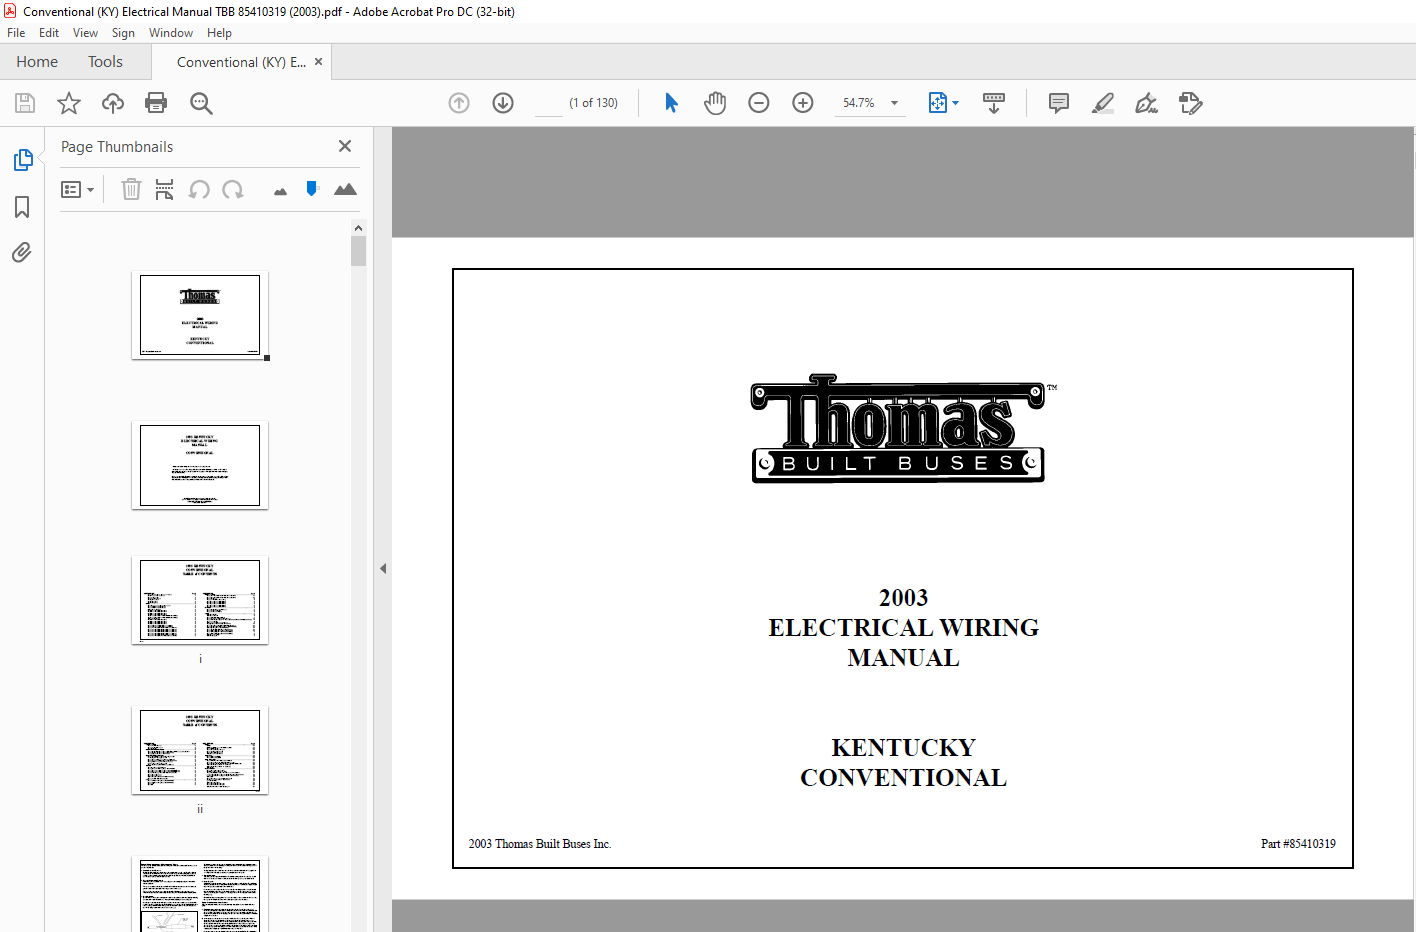1416x932 pixels.
Task: Click the scrolling mode keyboard icon
Action: (994, 103)
